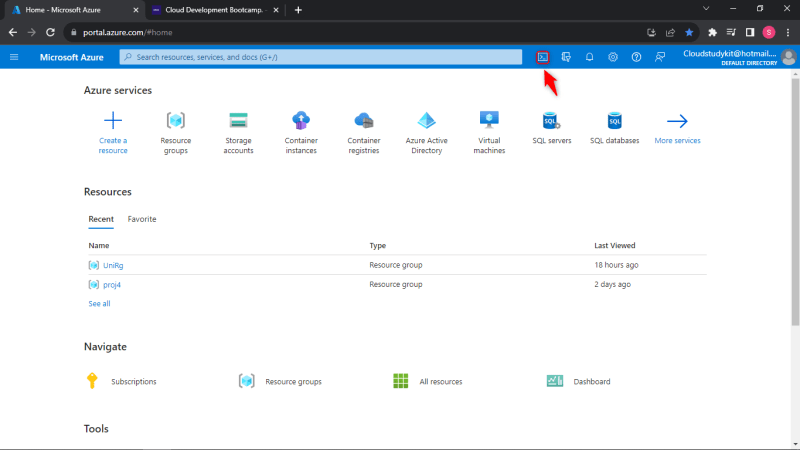Go back with browser back arrow
800x450 pixels.
13,32
